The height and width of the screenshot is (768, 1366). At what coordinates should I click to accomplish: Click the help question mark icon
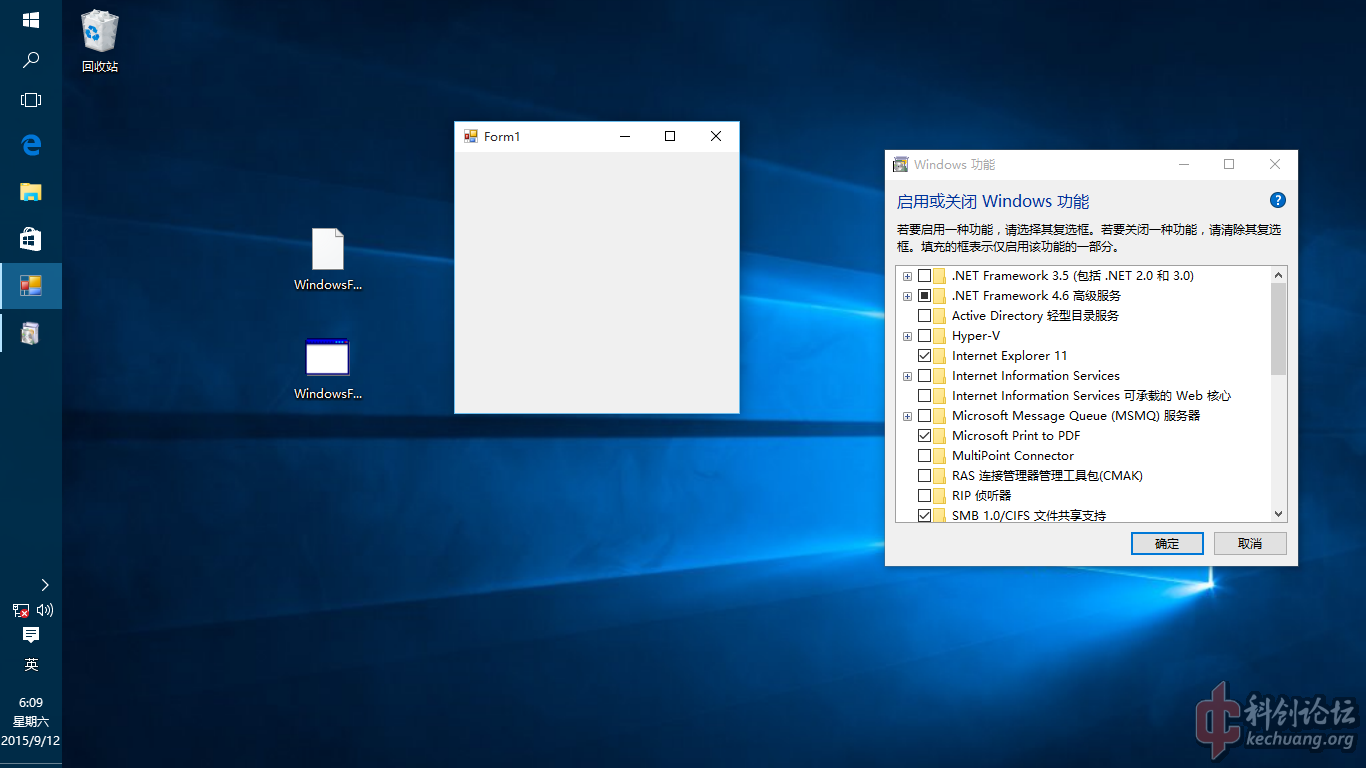pyautogui.click(x=1277, y=200)
